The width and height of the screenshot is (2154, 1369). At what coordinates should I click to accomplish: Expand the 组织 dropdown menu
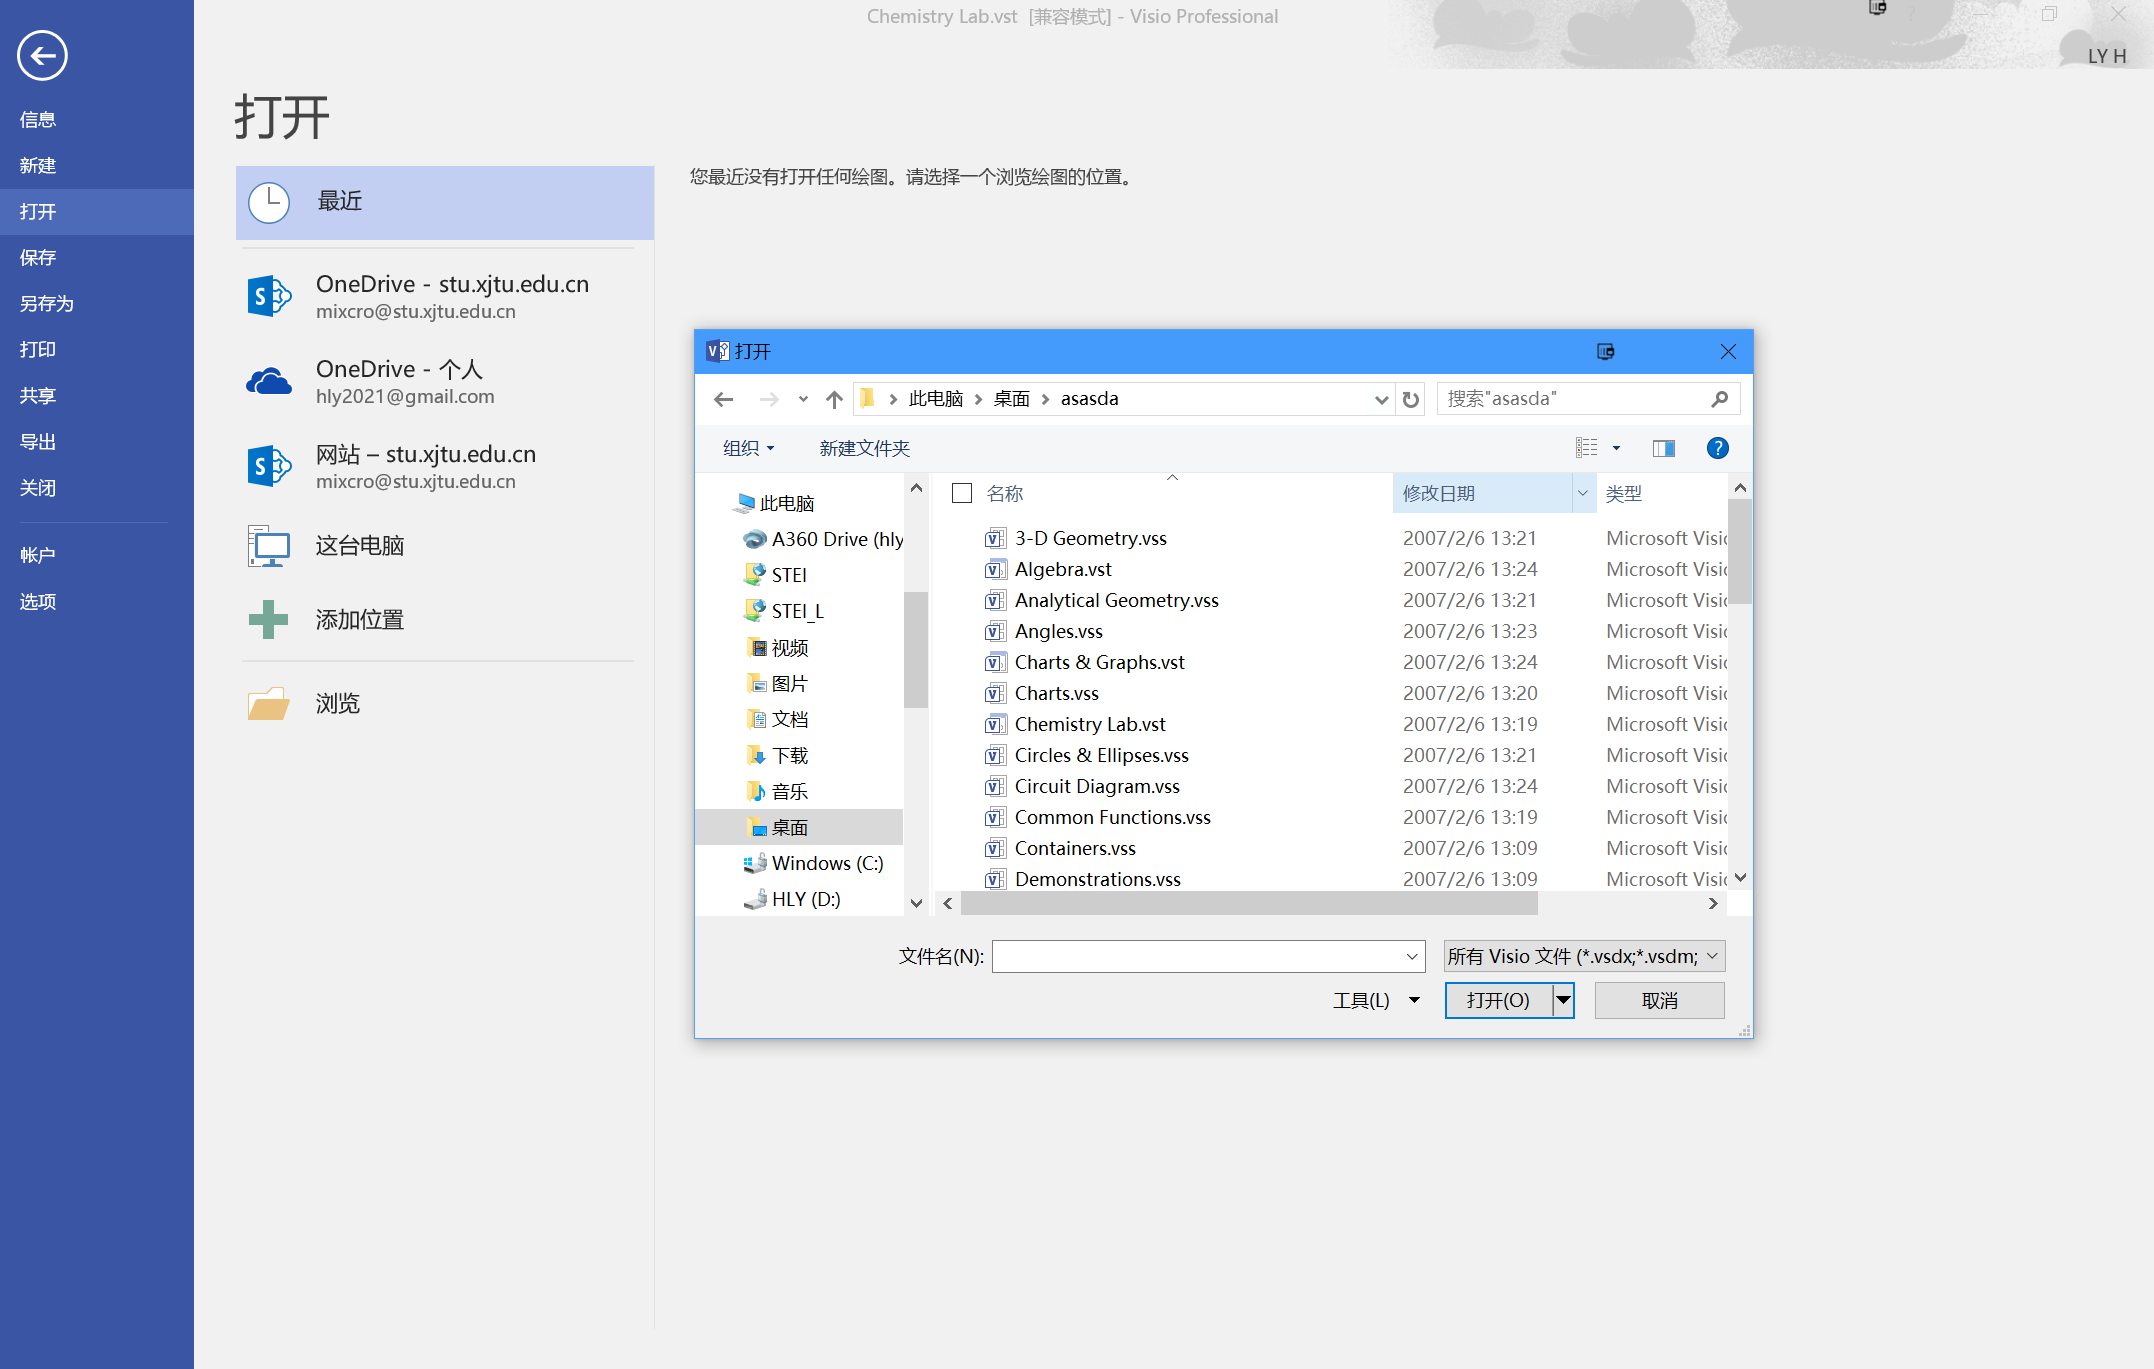pyautogui.click(x=746, y=447)
